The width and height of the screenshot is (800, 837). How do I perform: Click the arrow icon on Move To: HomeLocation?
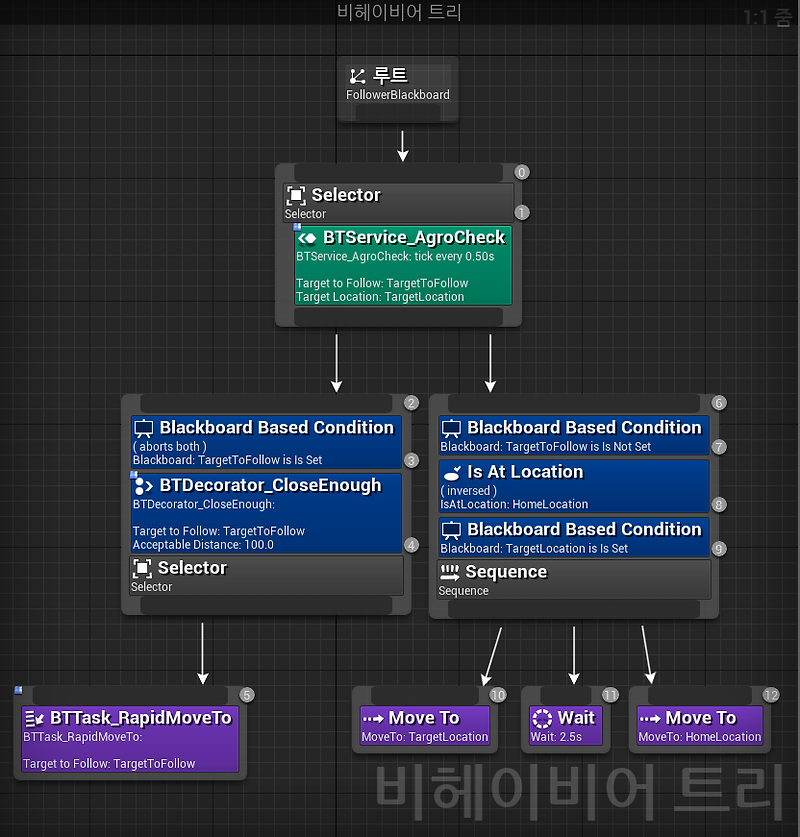(648, 718)
